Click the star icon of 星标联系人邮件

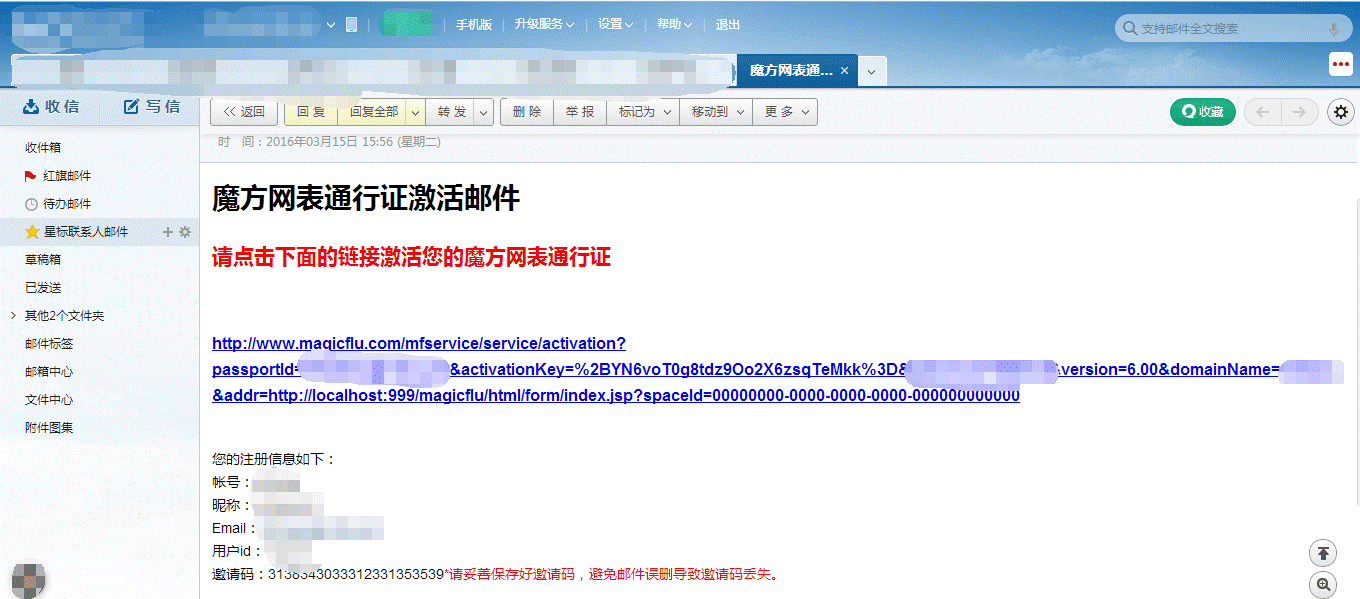[32, 231]
